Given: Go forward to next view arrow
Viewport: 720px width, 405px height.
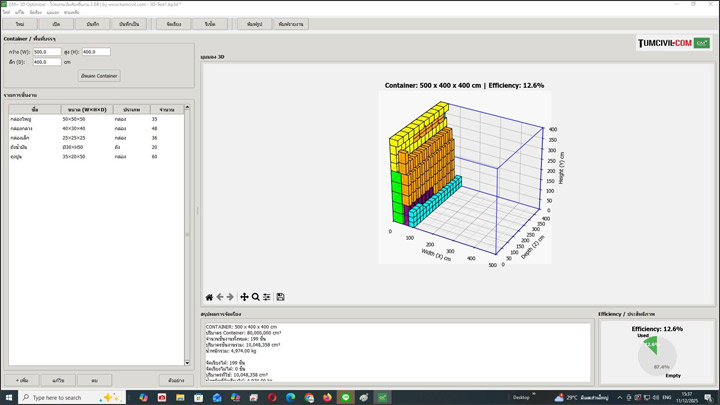Looking at the screenshot, I should 231,297.
